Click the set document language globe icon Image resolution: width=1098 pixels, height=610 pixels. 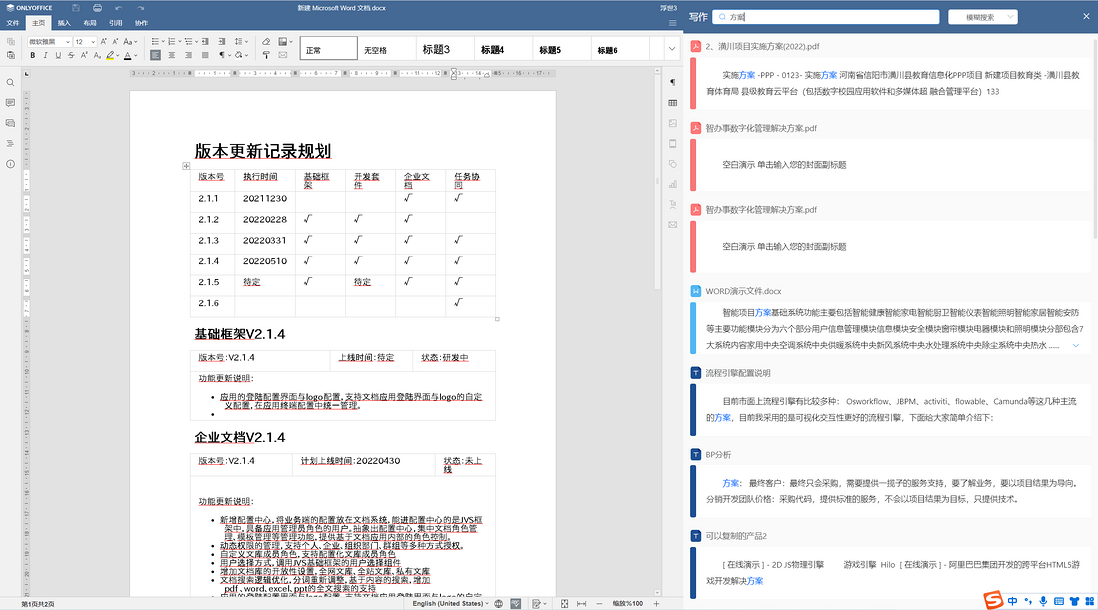[499, 604]
